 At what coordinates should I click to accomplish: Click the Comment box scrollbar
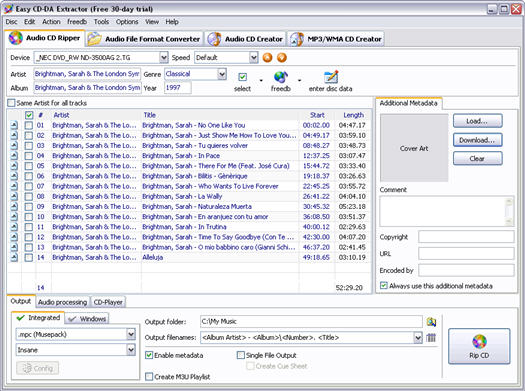509,212
